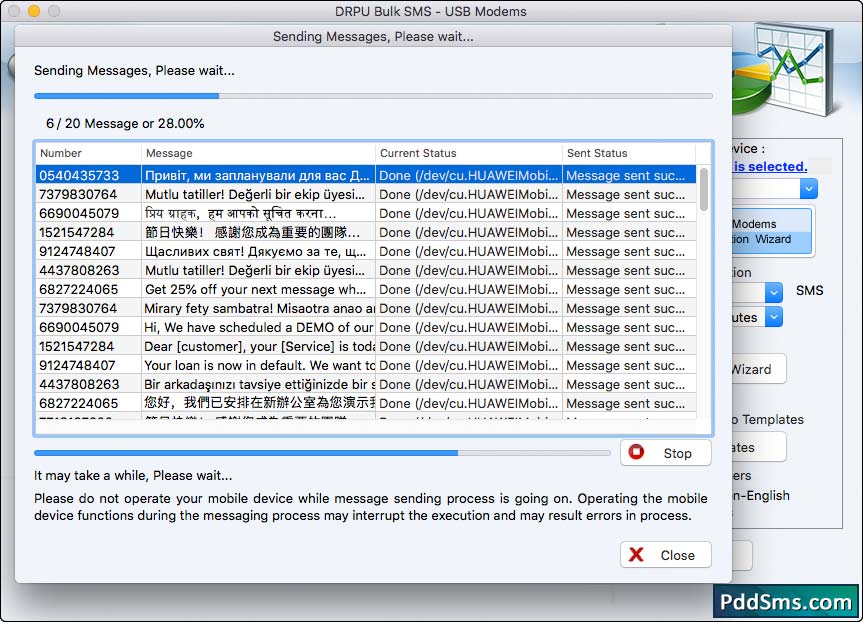Click the USB Modems Connection Wizard button
The width and height of the screenshot is (863, 622).
coord(771,231)
